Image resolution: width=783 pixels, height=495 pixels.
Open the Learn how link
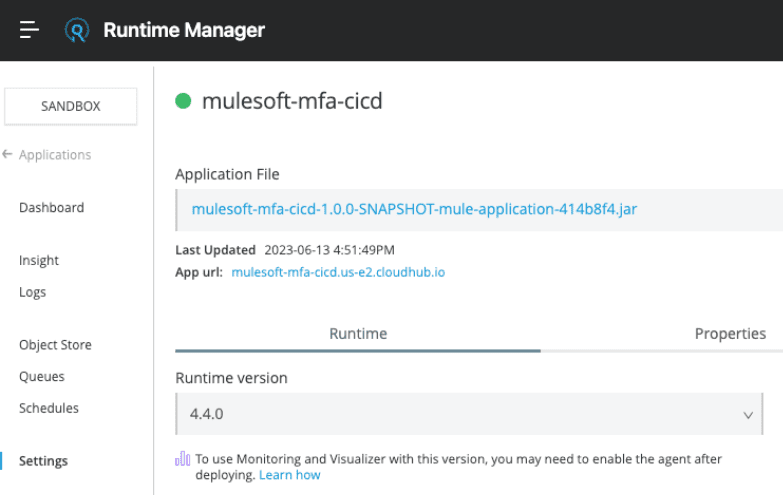click(x=290, y=475)
